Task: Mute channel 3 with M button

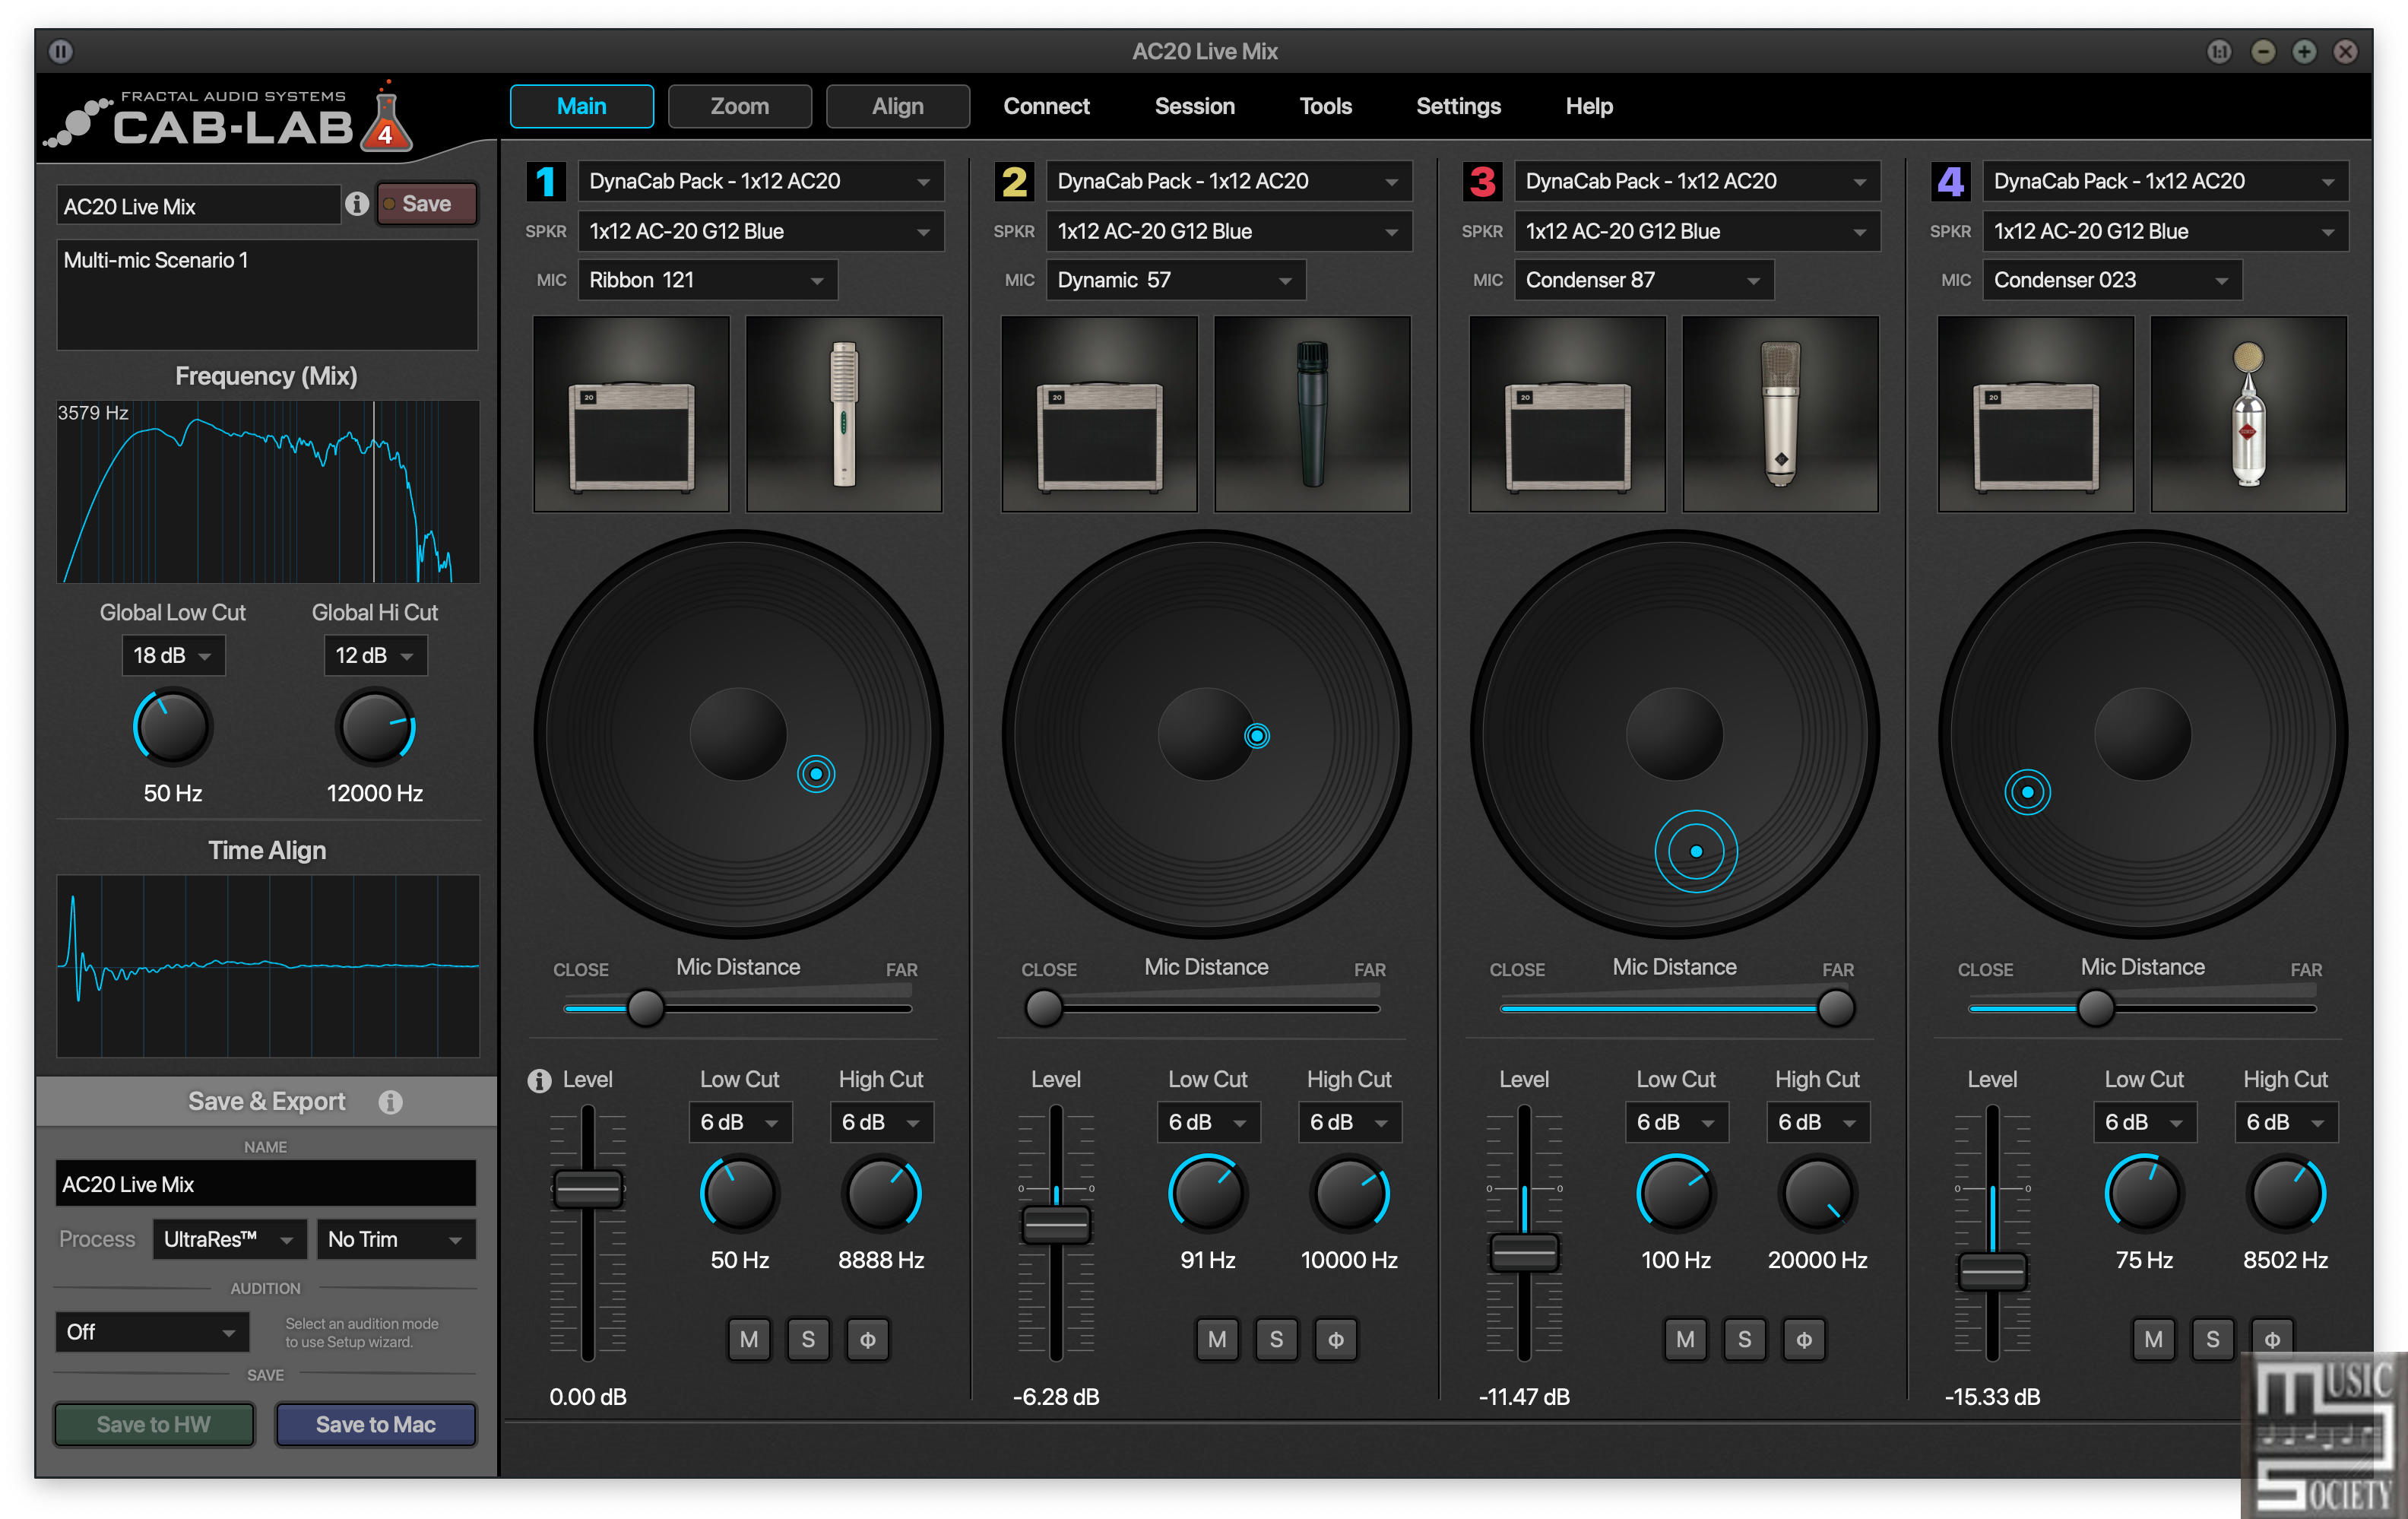Action: pos(1685,1339)
